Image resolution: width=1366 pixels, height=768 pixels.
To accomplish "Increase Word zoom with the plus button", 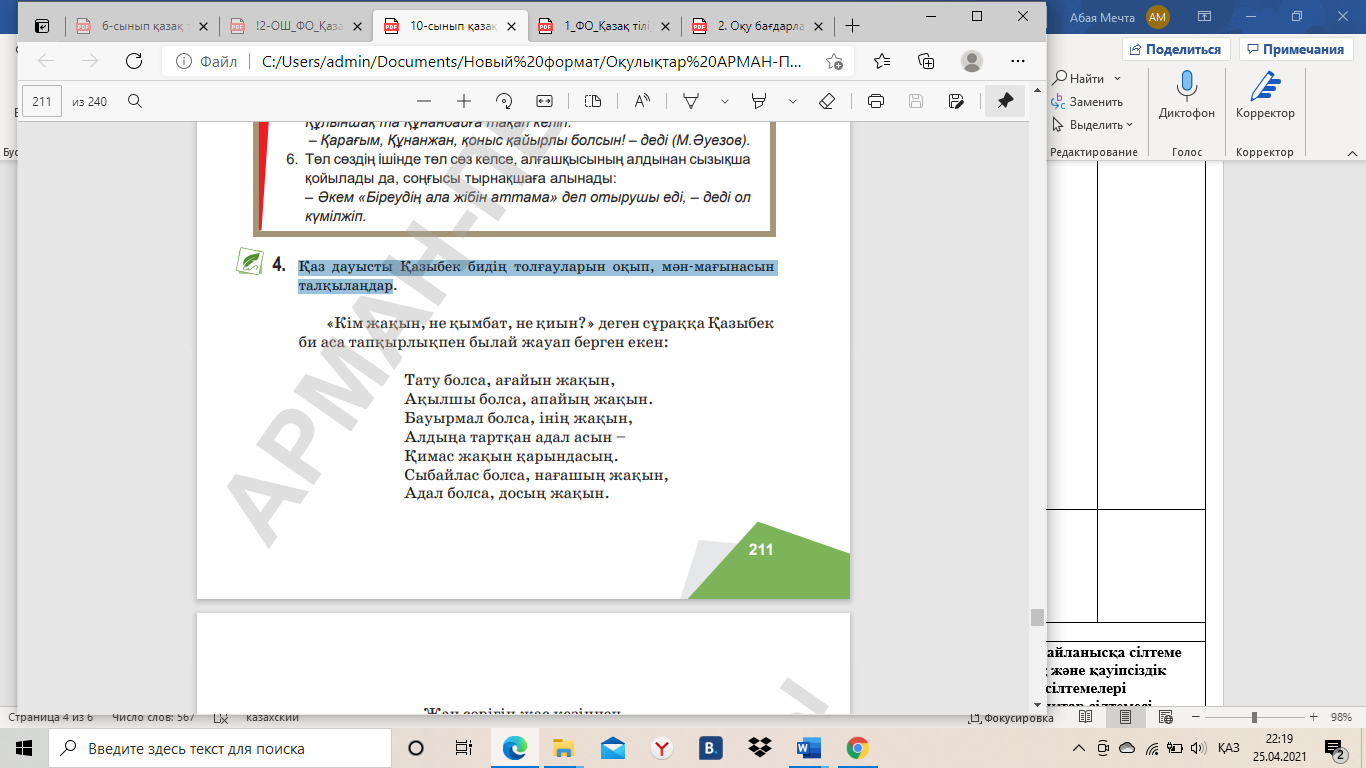I will pos(1314,718).
